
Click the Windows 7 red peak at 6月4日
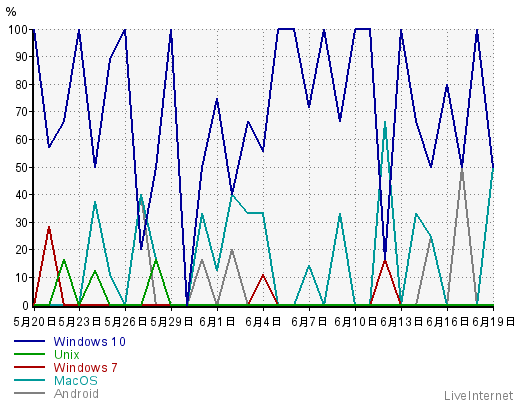point(263,275)
